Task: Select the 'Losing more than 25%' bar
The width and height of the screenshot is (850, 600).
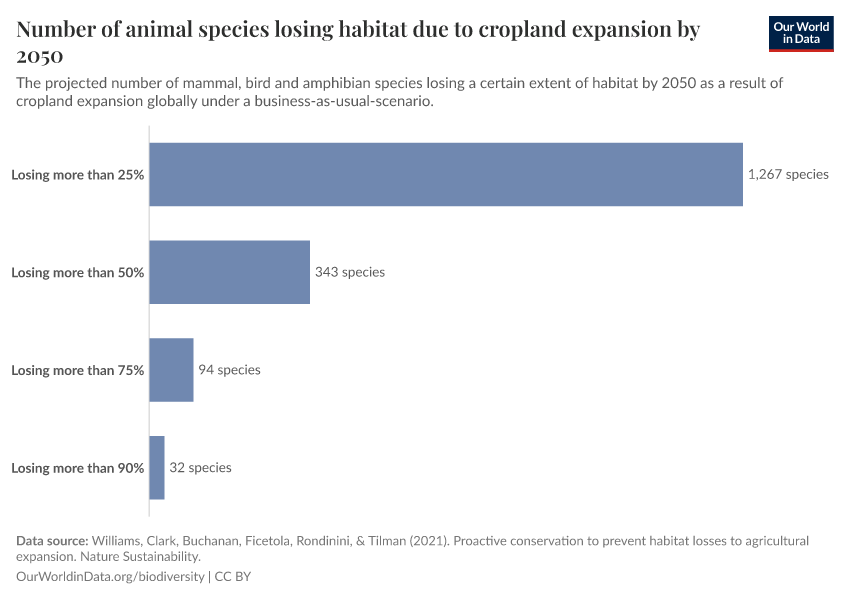Action: pyautogui.click(x=445, y=174)
